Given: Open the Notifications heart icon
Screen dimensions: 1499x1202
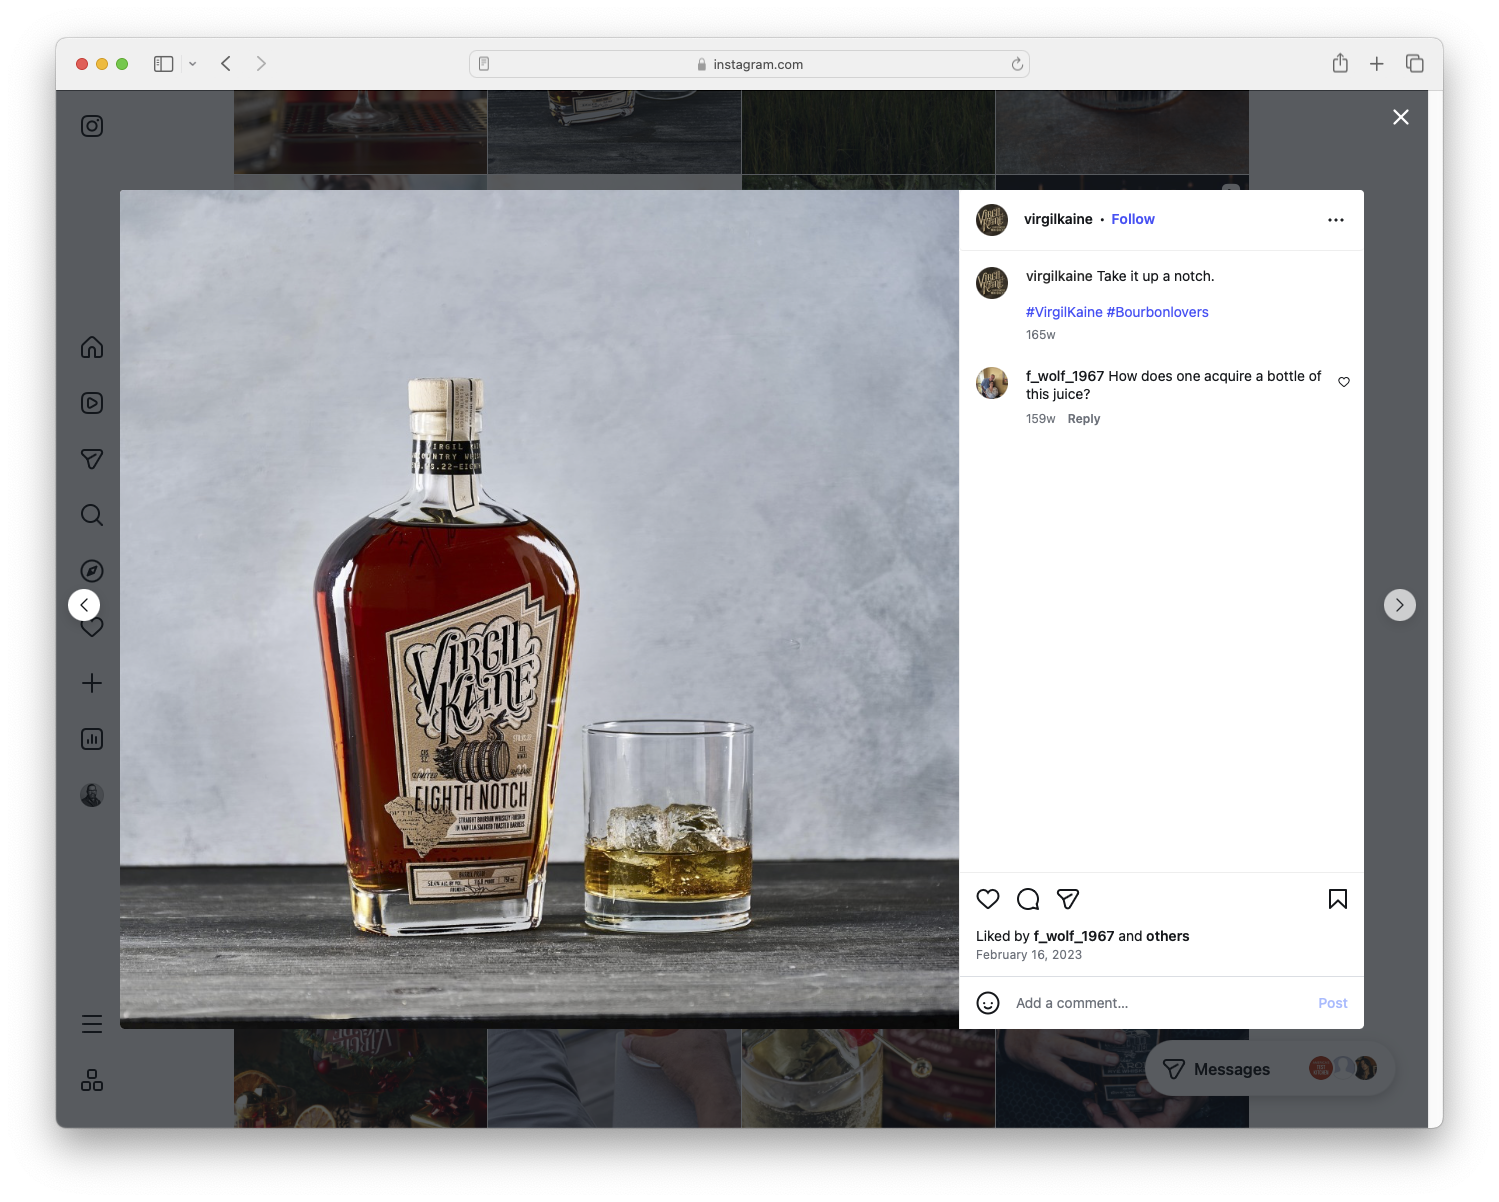Looking at the screenshot, I should 91,627.
